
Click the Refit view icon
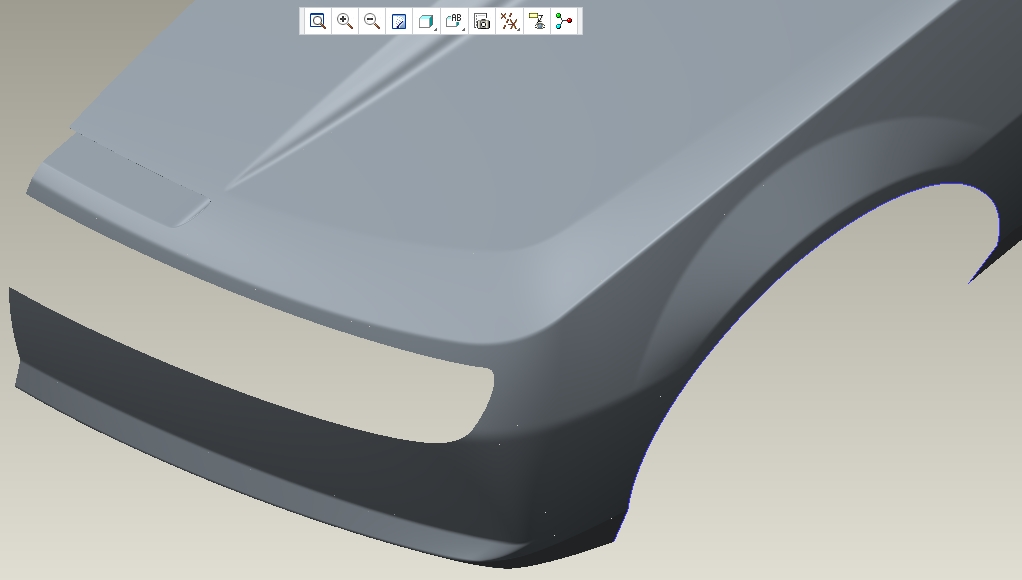click(317, 22)
